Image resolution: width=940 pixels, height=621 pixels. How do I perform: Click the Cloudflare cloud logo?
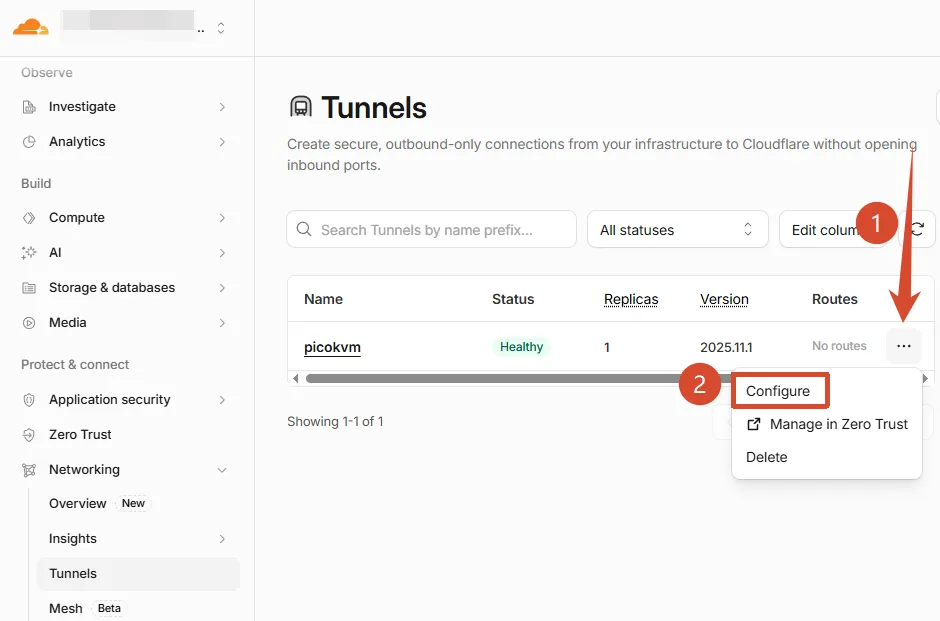coord(31,28)
